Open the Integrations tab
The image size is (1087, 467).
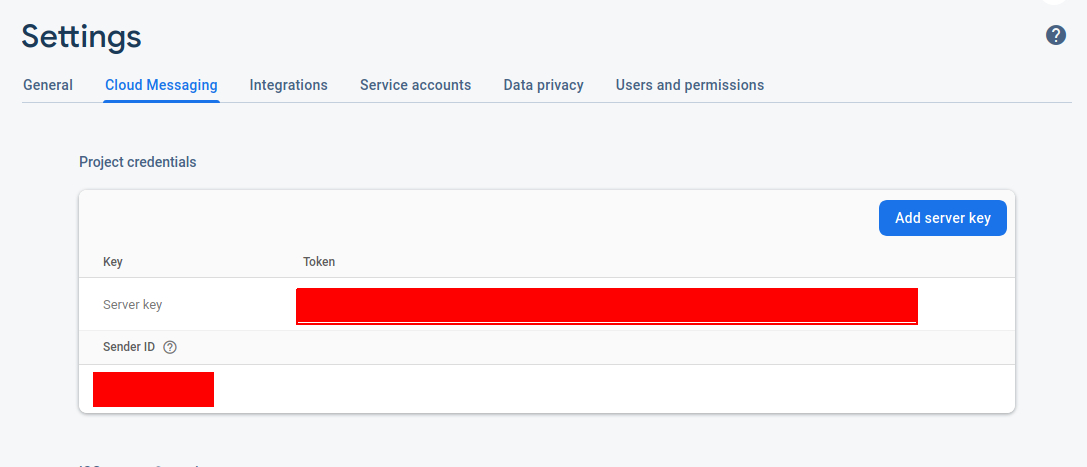(289, 85)
